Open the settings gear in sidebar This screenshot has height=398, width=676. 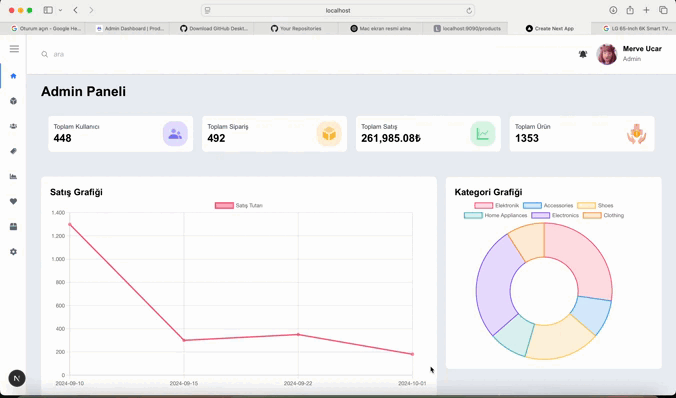(x=13, y=251)
